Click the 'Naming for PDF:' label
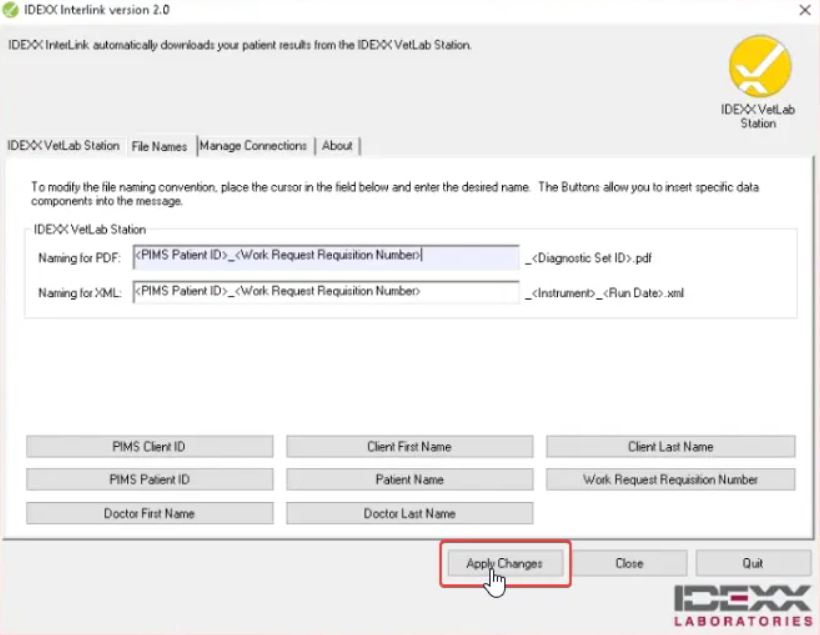 pos(79,258)
